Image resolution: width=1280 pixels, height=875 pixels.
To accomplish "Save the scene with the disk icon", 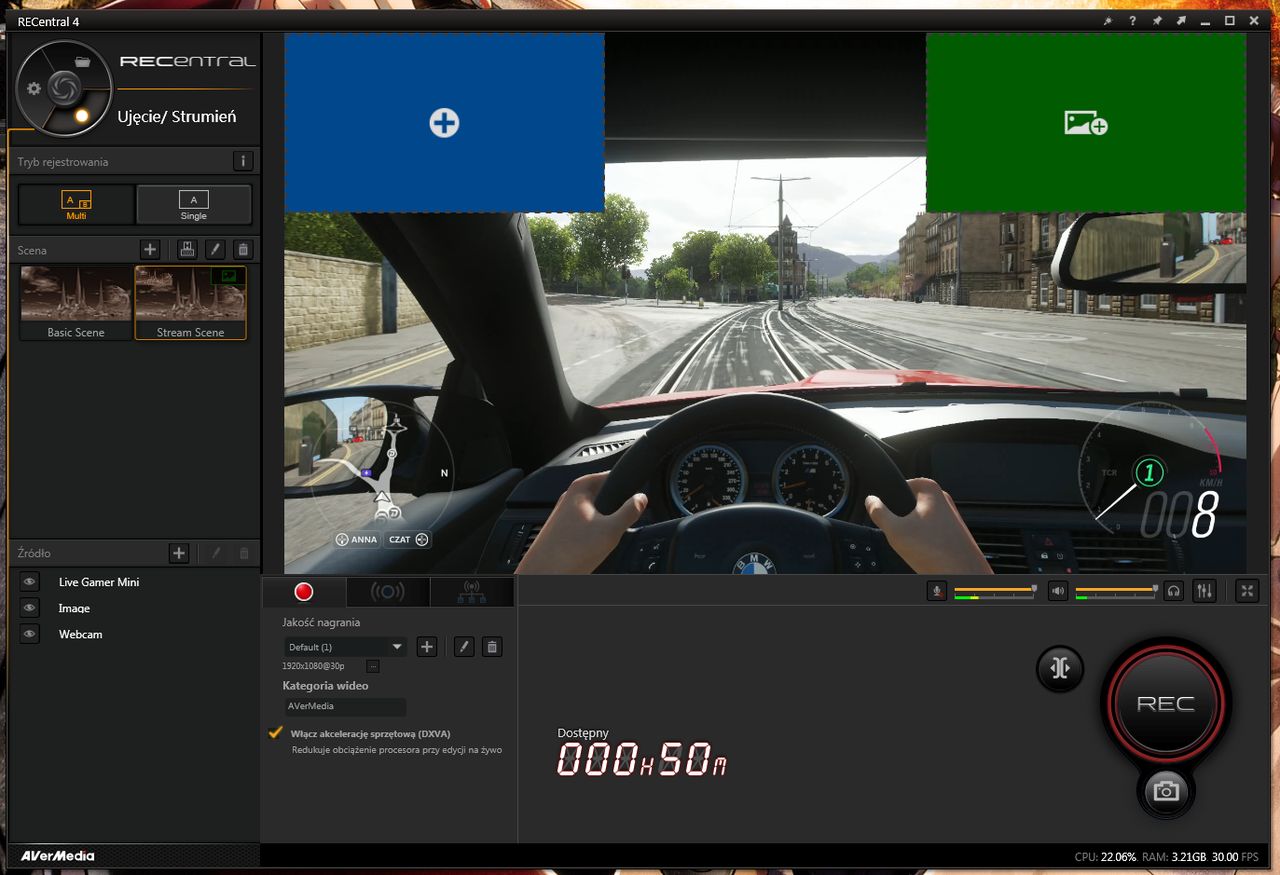I will [x=187, y=249].
